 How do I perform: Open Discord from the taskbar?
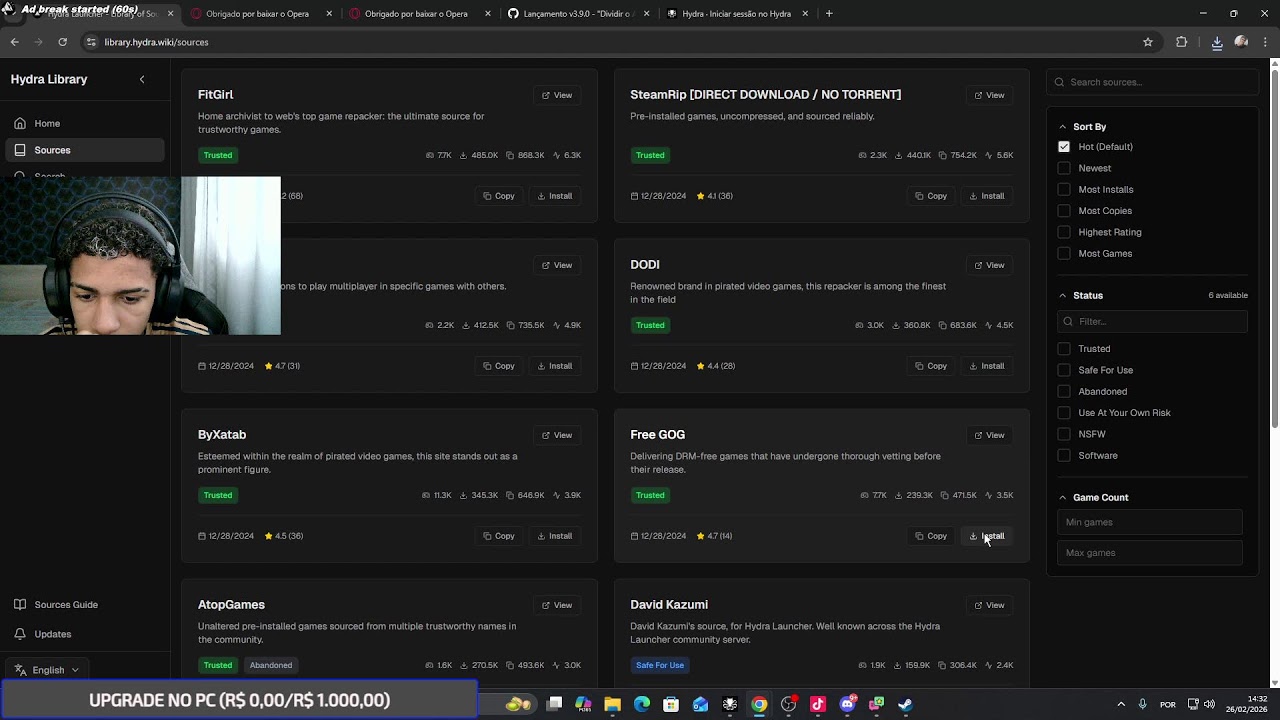pyautogui.click(x=847, y=704)
